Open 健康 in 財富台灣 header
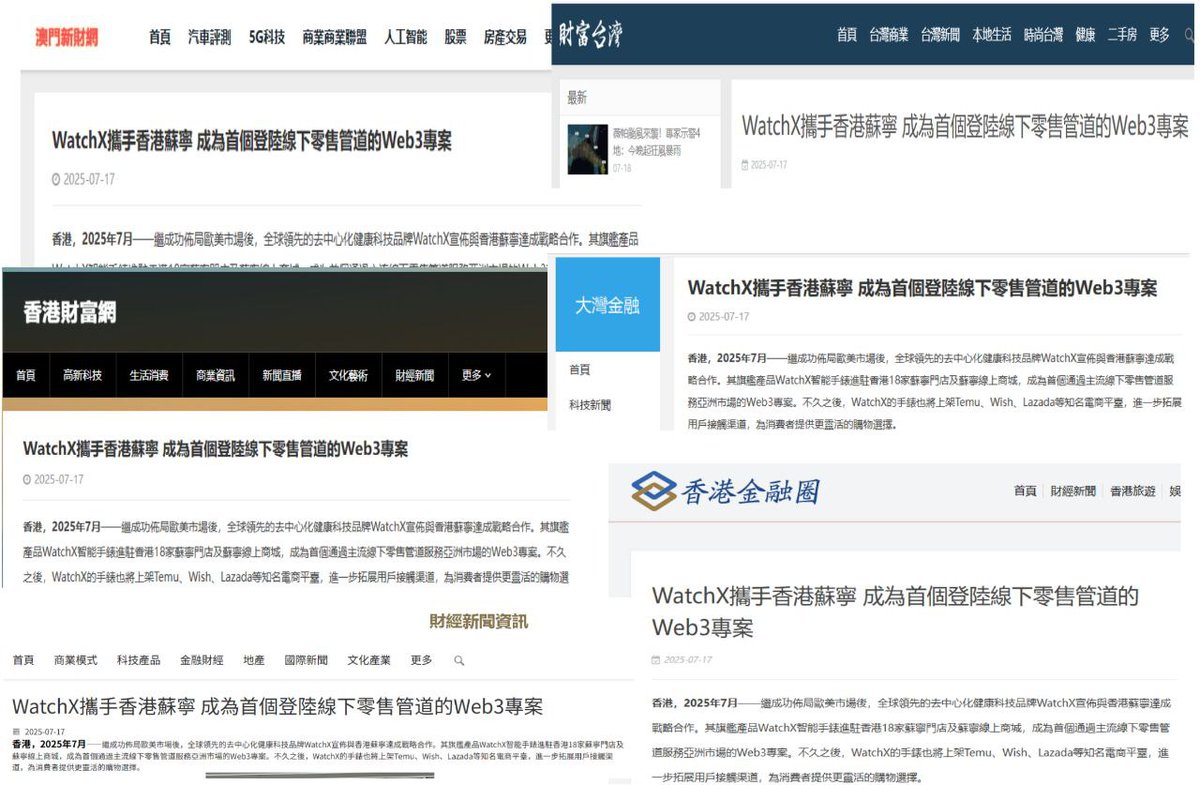 [1086, 34]
